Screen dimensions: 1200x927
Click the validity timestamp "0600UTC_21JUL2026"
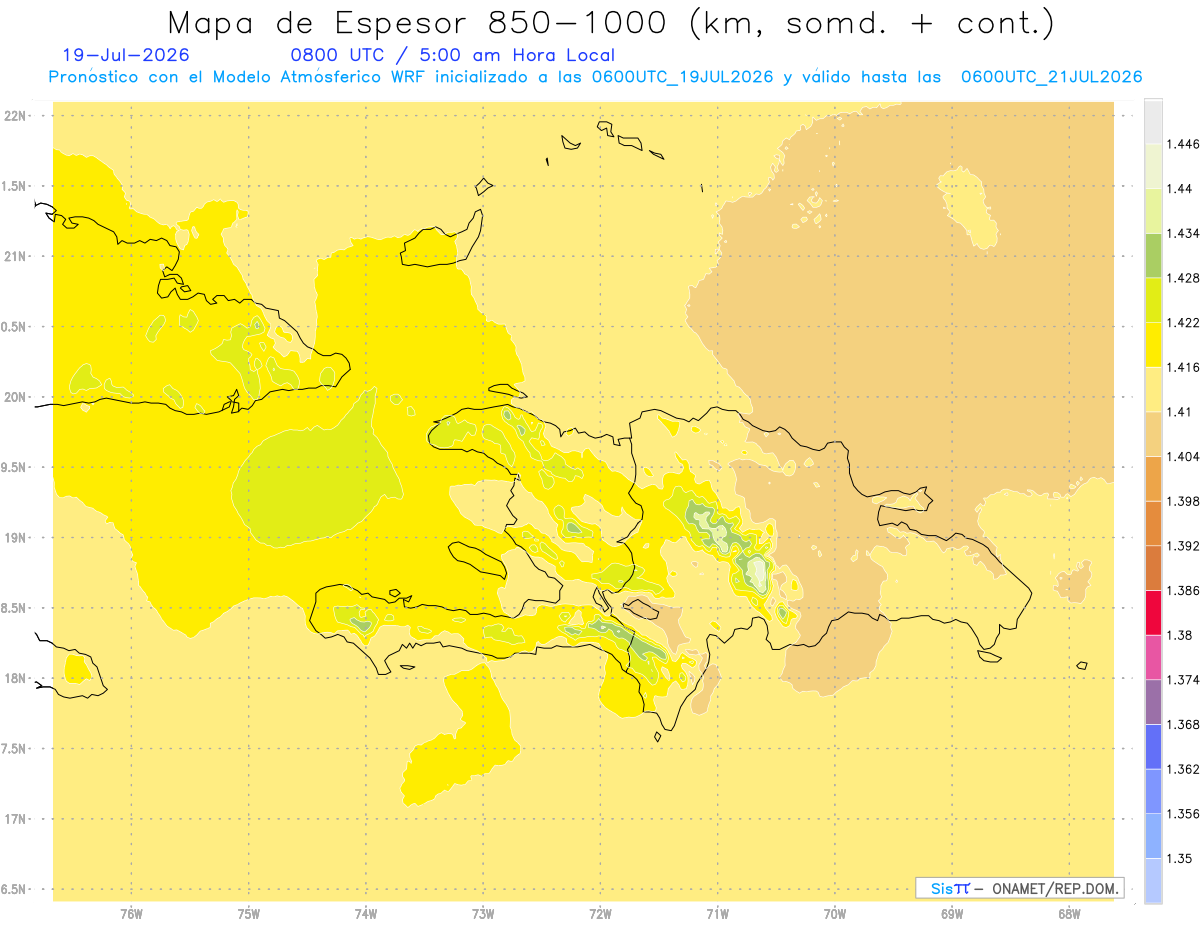(1051, 77)
